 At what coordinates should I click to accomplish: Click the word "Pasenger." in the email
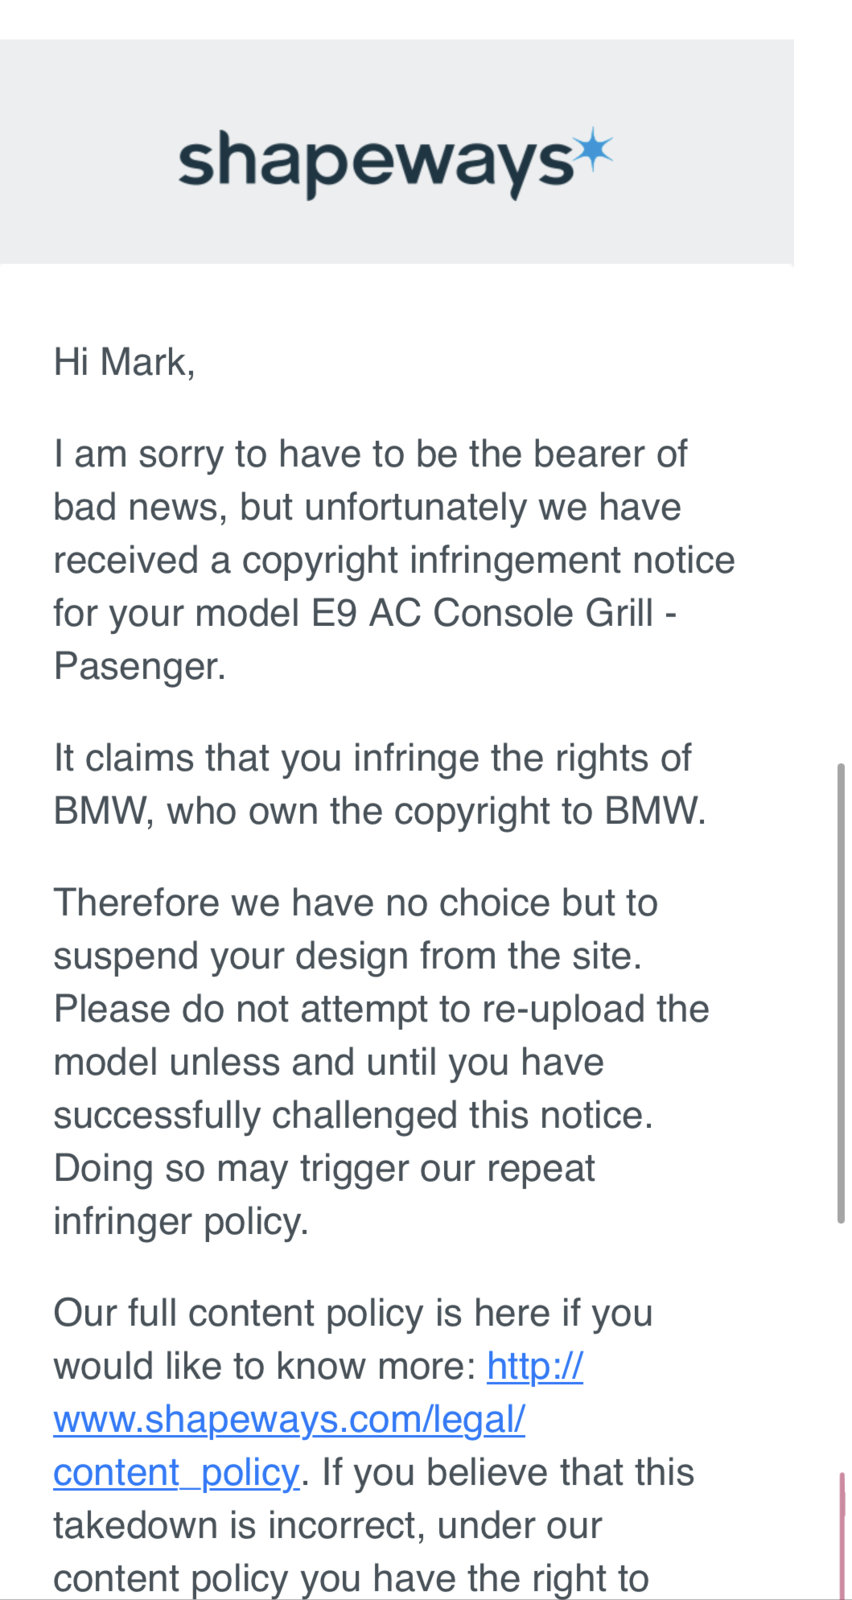coord(140,666)
